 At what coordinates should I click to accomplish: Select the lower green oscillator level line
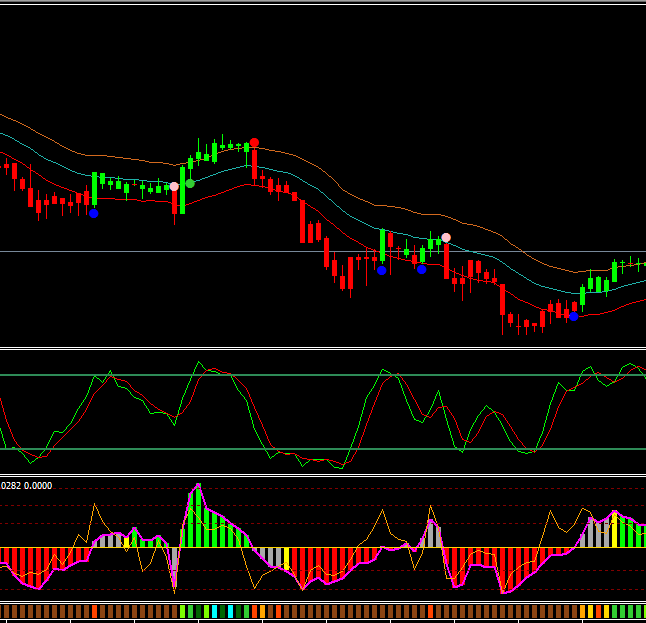coord(323,449)
